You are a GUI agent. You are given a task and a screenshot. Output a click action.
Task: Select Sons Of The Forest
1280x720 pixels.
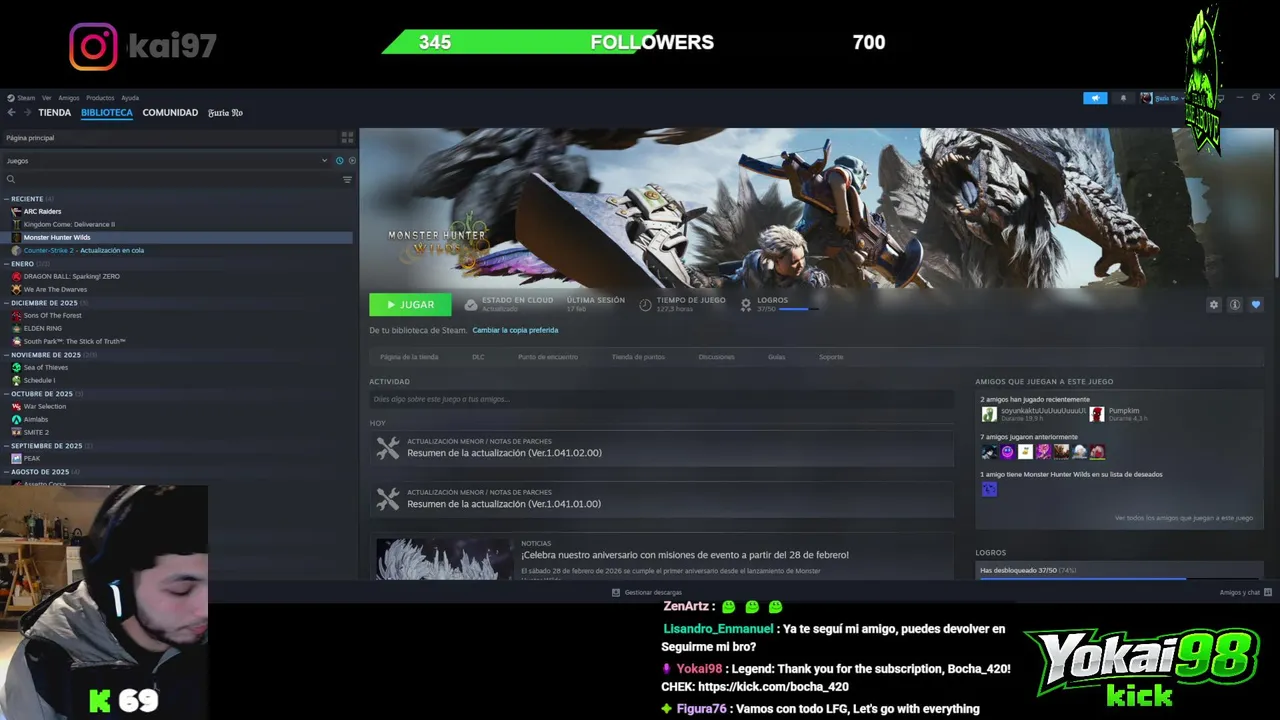53,316
